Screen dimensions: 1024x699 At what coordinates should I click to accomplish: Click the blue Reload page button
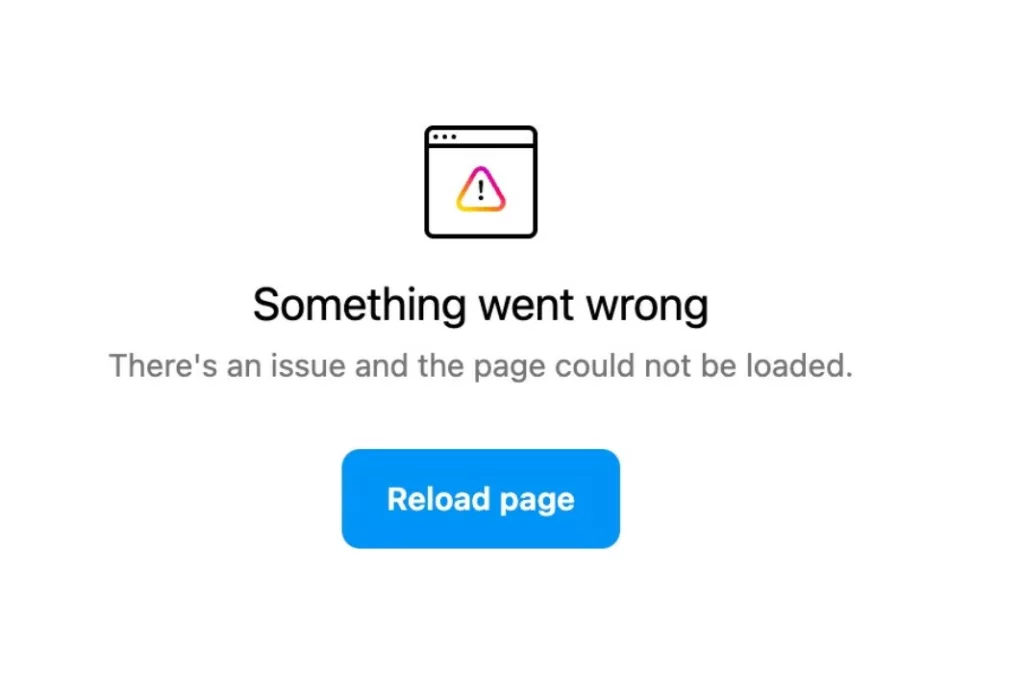481,498
